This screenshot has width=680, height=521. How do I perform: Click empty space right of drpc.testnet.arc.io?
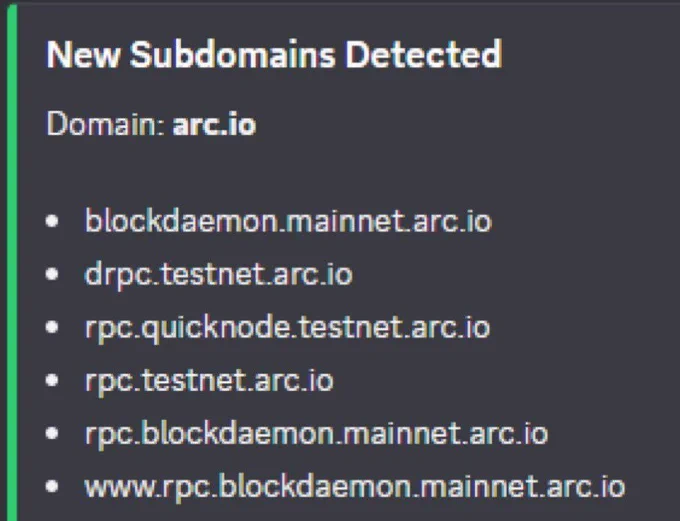point(516,275)
